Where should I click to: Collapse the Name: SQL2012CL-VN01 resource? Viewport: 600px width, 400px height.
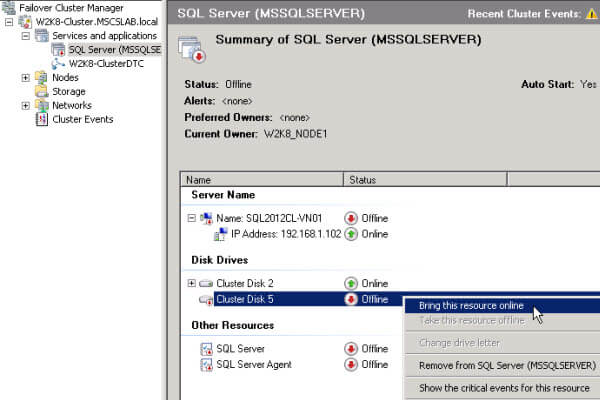(x=192, y=218)
